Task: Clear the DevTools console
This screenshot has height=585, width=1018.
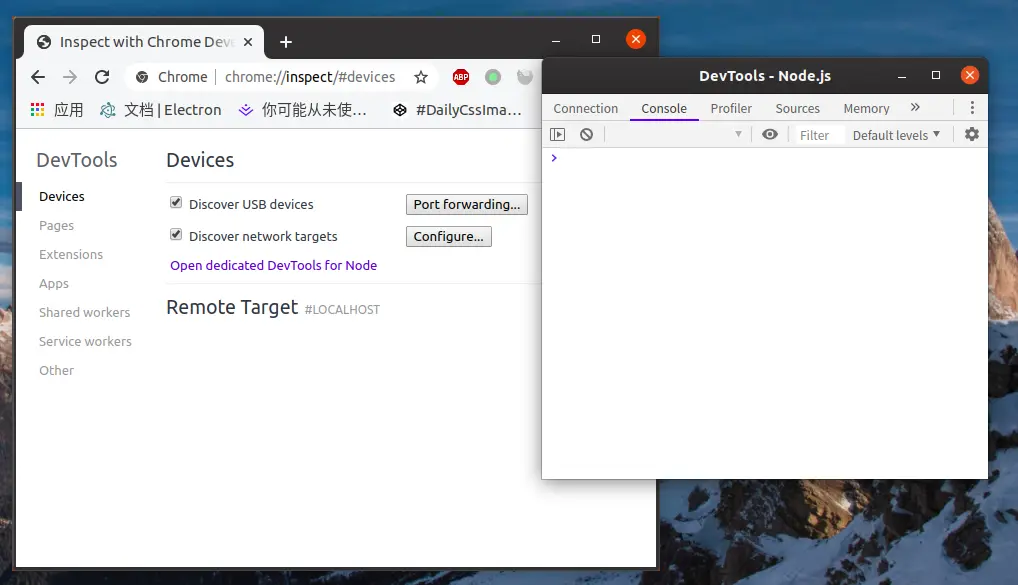Action: pyautogui.click(x=586, y=134)
